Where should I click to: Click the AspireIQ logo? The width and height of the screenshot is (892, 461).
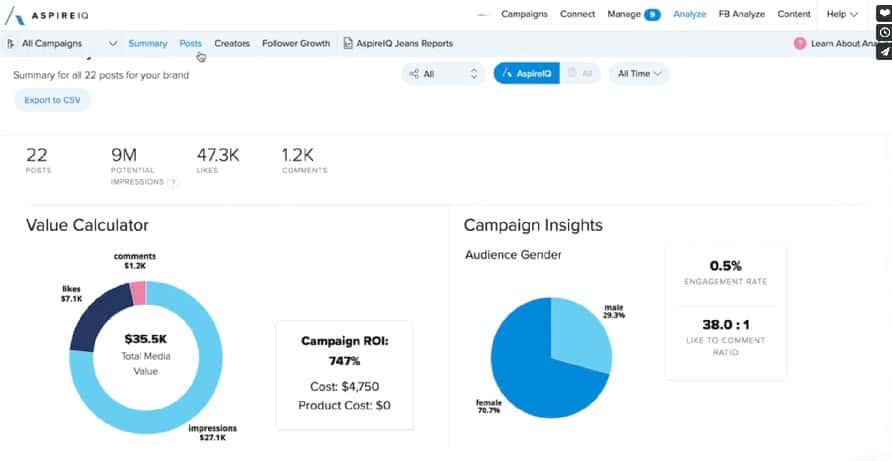pos(47,15)
